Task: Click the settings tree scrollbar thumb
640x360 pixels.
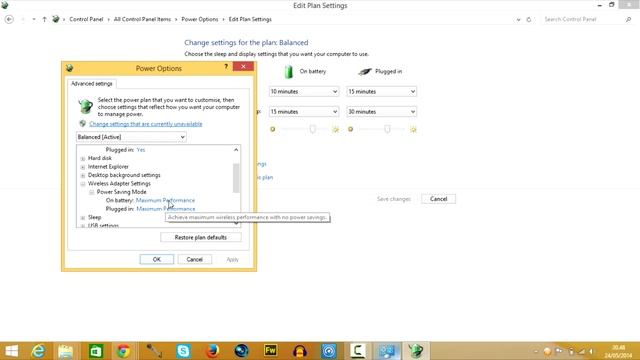Action: tap(236, 178)
